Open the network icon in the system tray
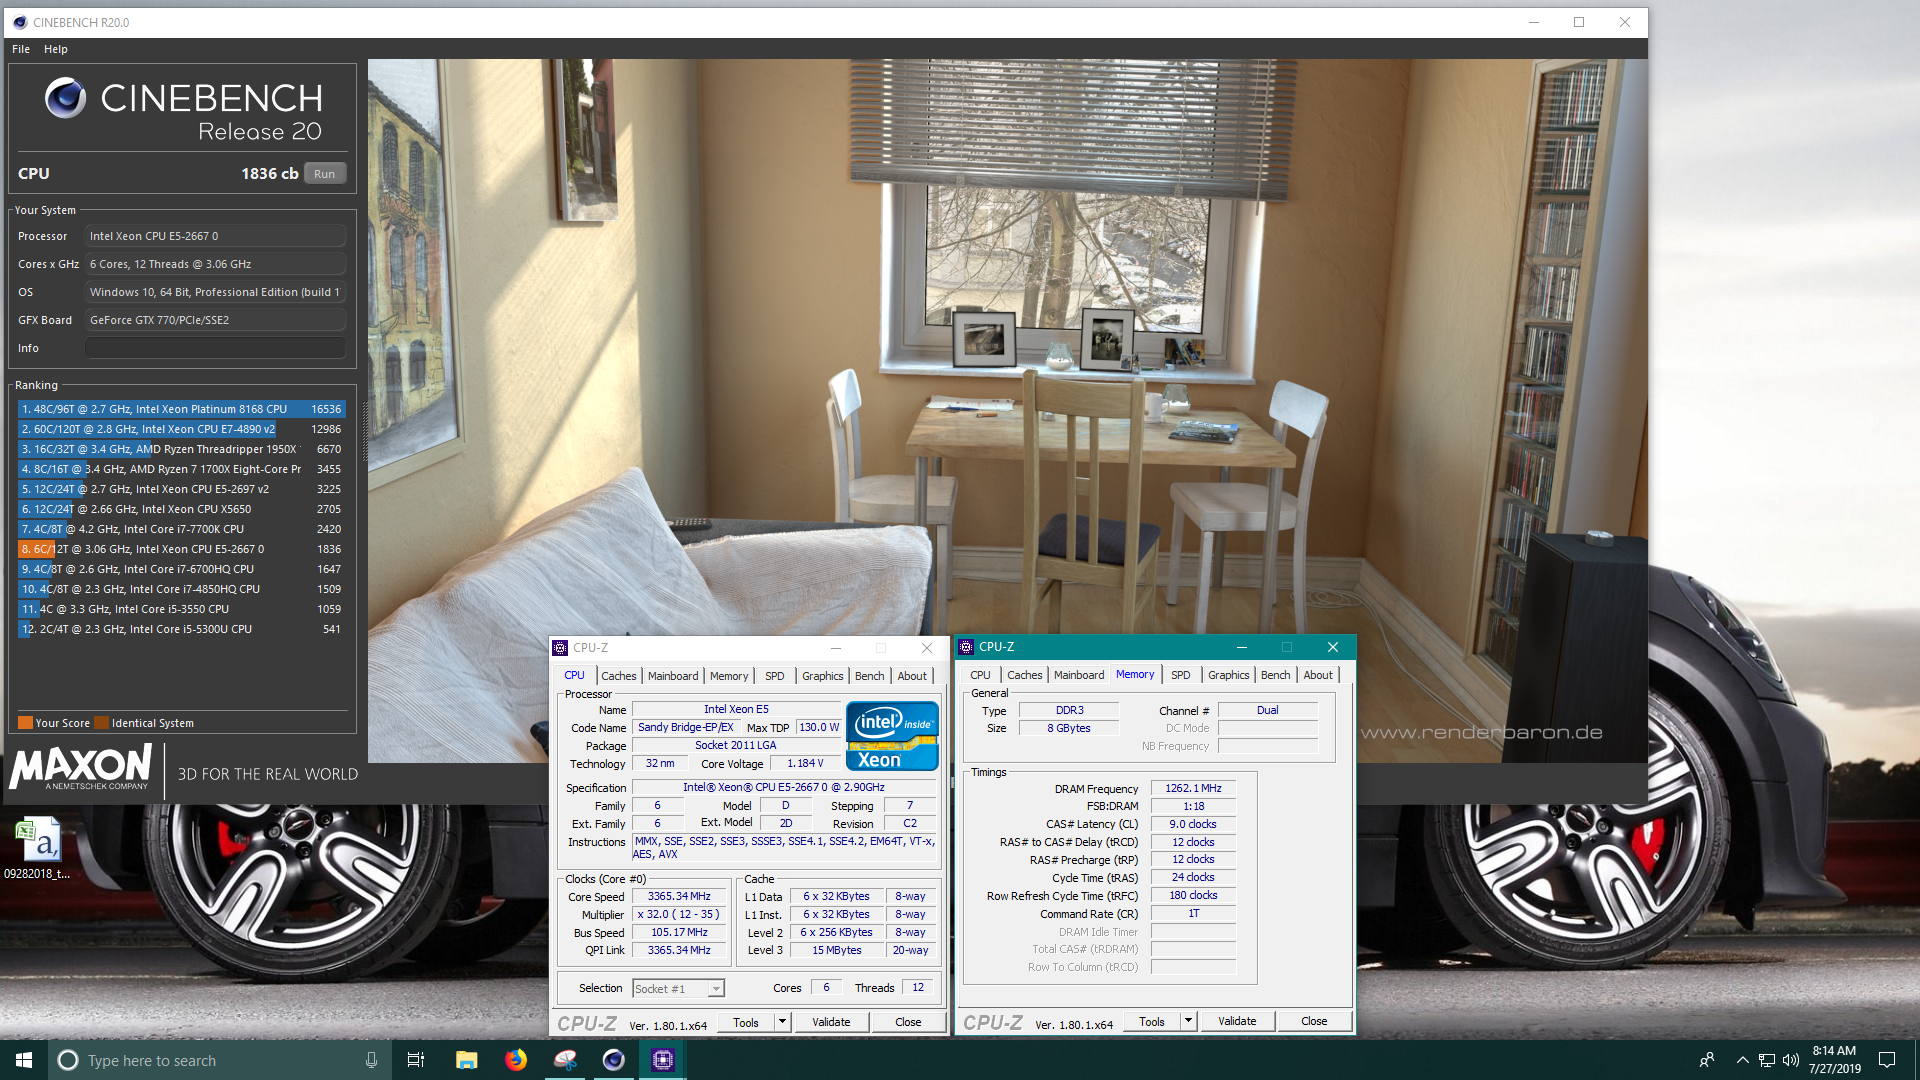The width and height of the screenshot is (1920, 1080). pos(1767,1060)
